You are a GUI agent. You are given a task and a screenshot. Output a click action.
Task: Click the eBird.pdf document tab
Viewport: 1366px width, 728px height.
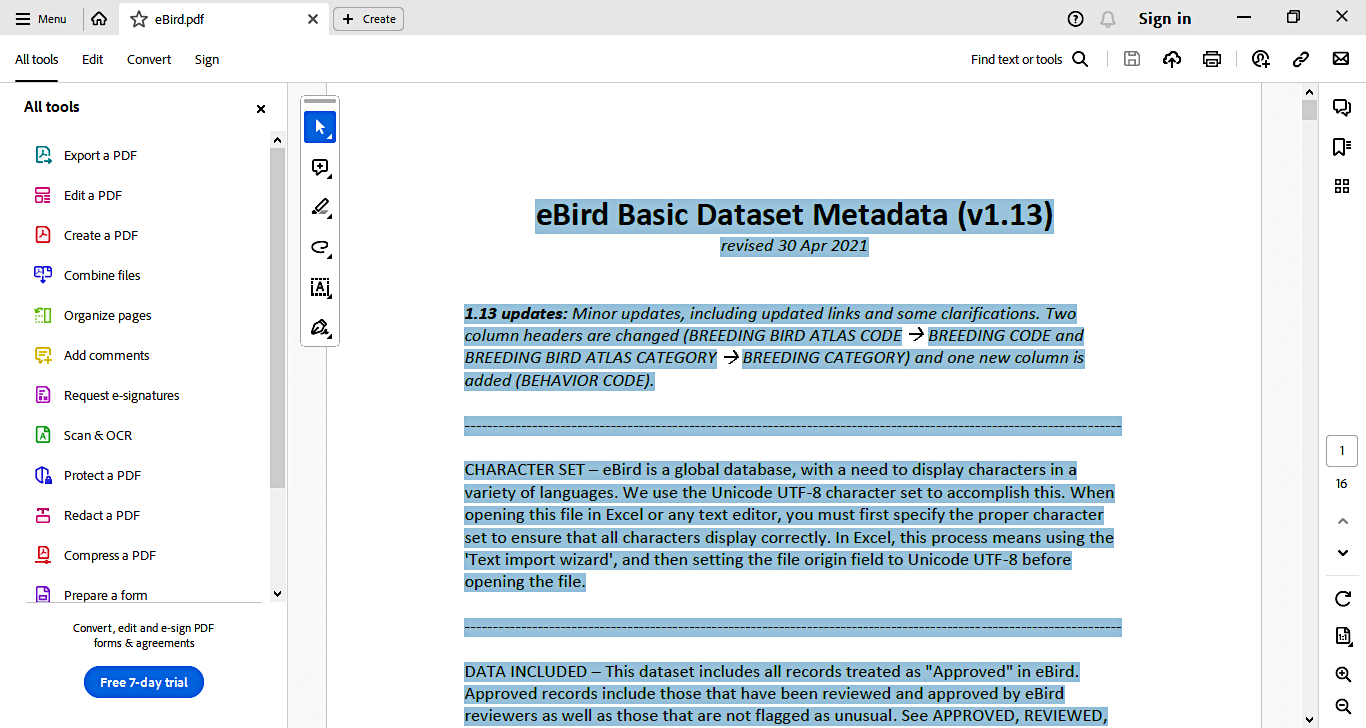click(222, 19)
